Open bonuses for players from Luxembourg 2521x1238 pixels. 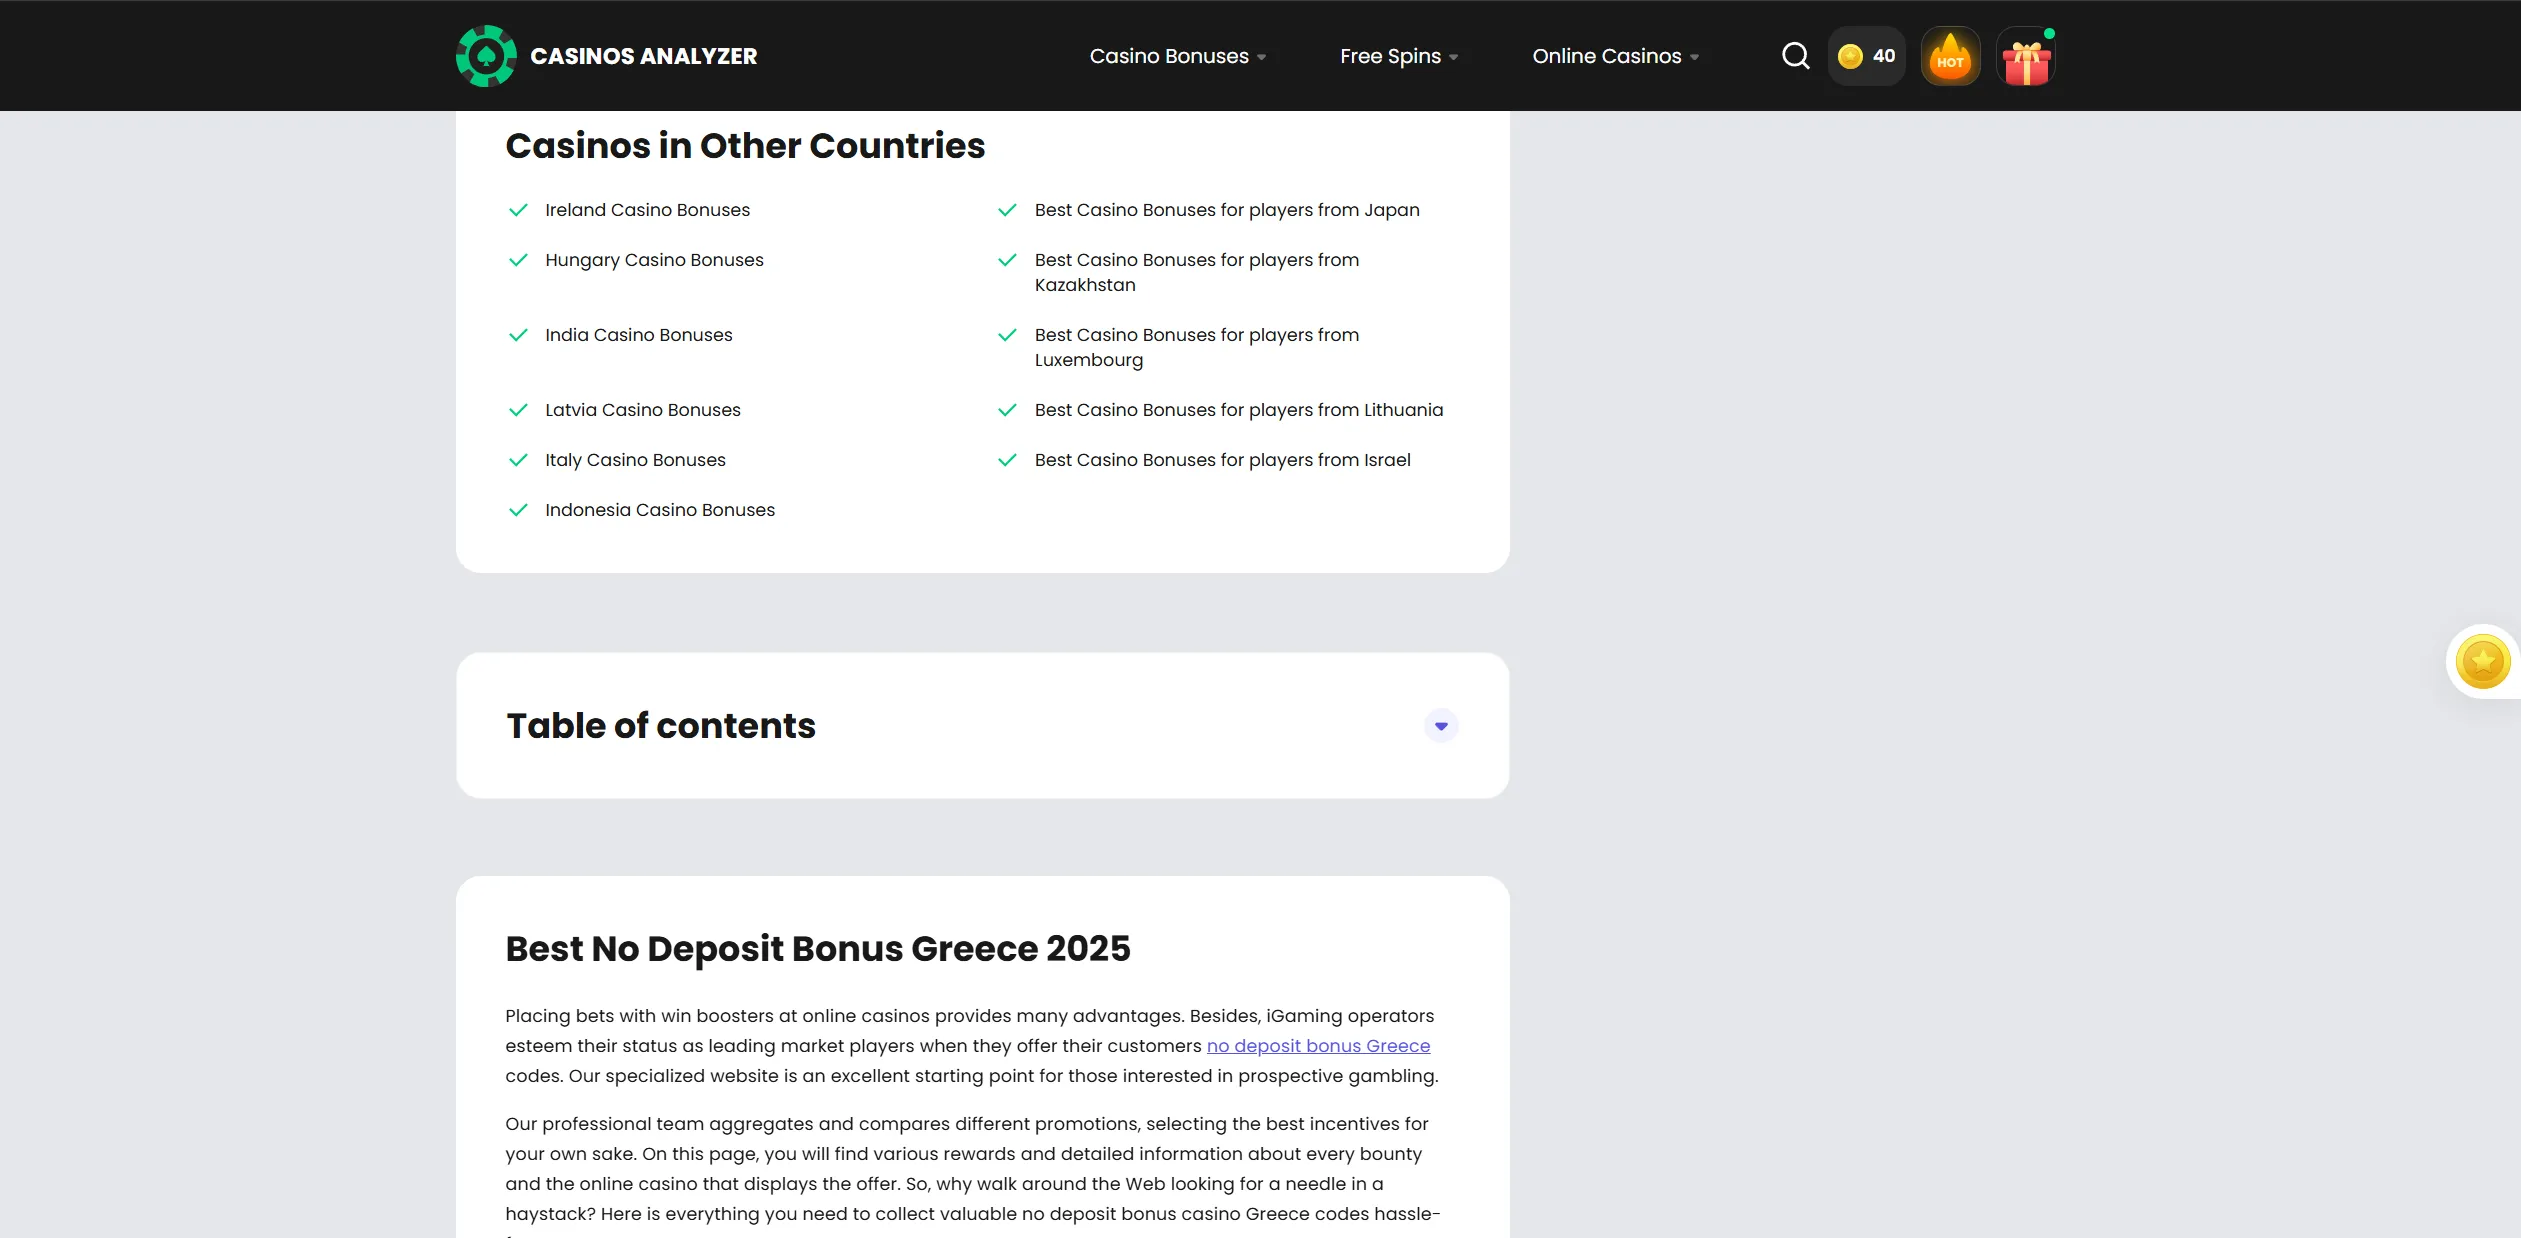pyautogui.click(x=1197, y=347)
